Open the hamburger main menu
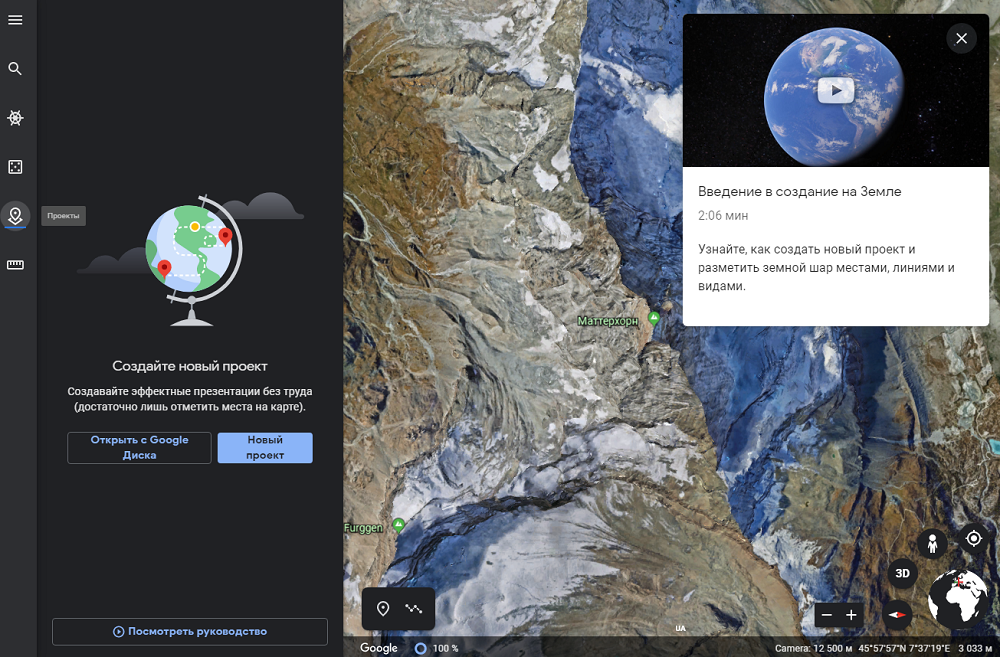 coord(15,20)
